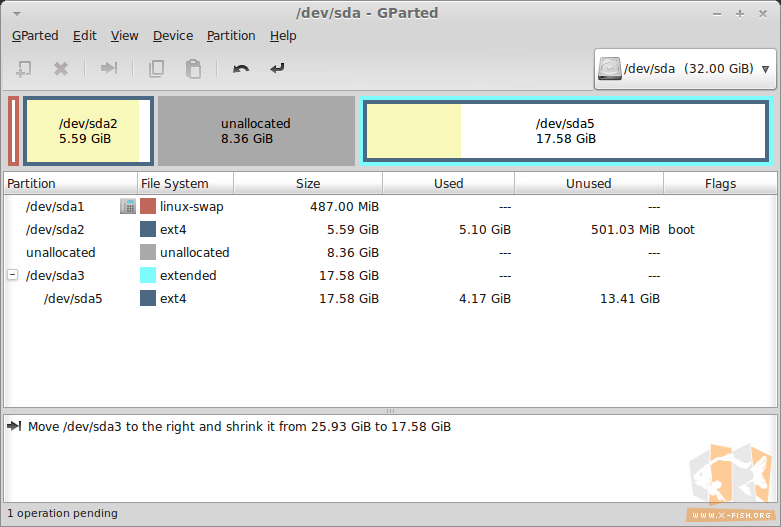The width and height of the screenshot is (781, 527).
Task: Select the pending Move /dev/sda3 operation
Action: pyautogui.click(x=239, y=426)
